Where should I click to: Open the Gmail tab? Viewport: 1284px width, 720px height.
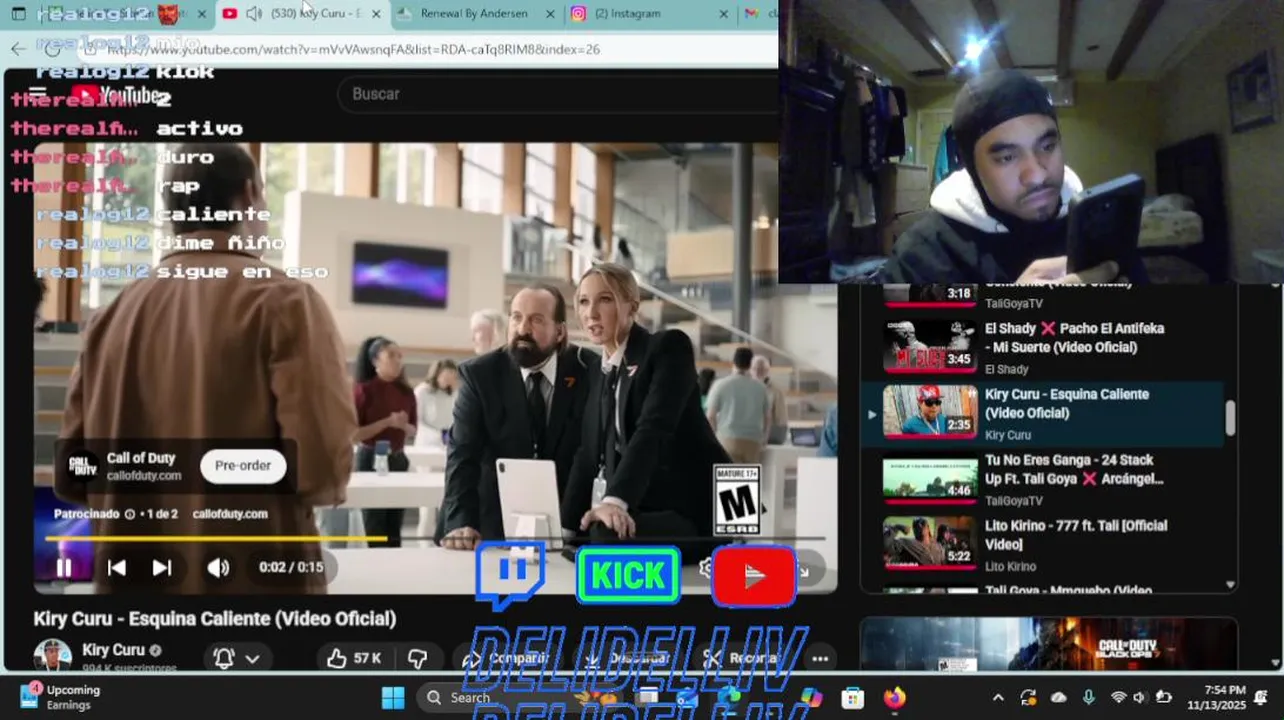click(x=761, y=14)
